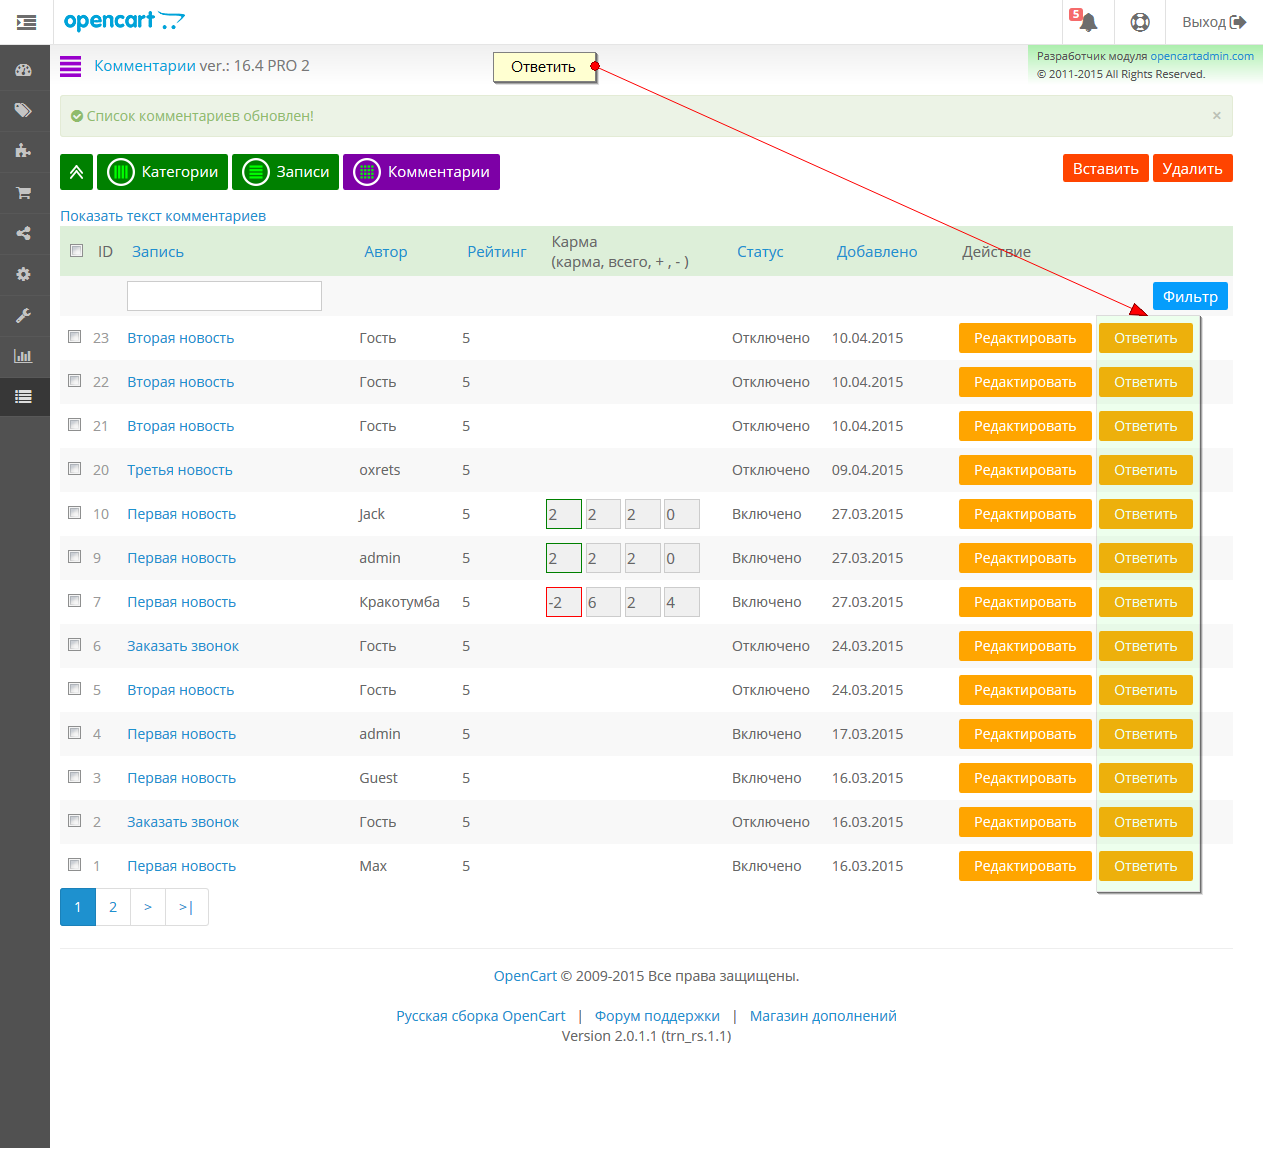The width and height of the screenshot is (1263, 1163).
Task: Click the green double-chevron up button
Action: pos(77,172)
